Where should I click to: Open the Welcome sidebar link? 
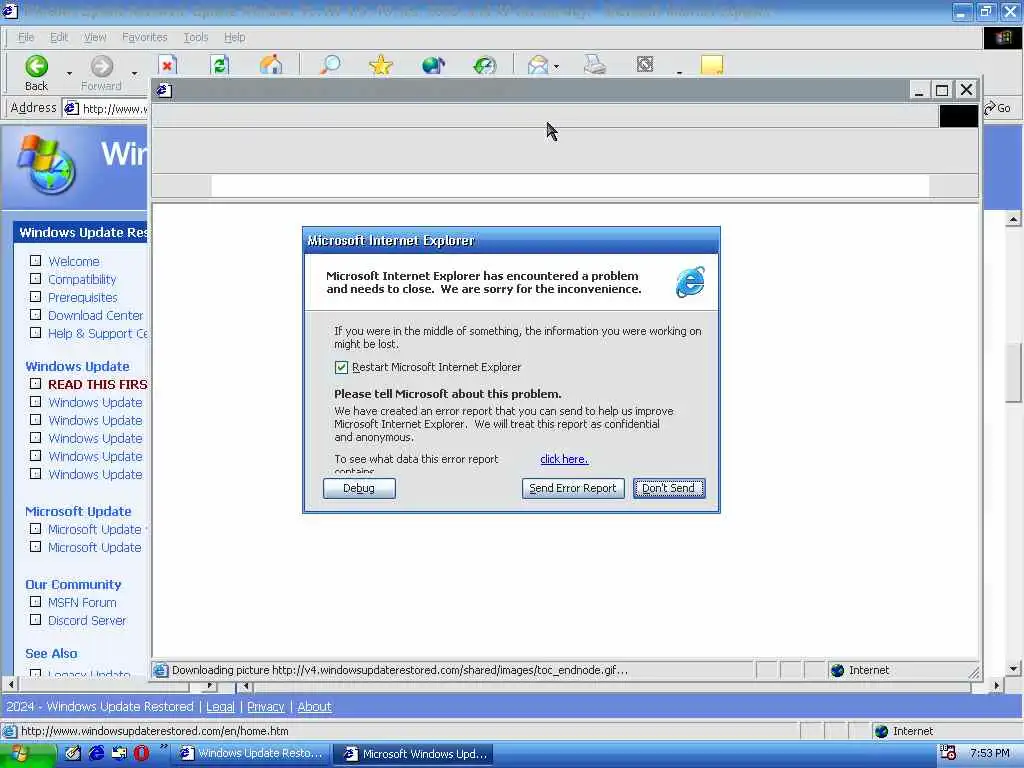(74, 261)
